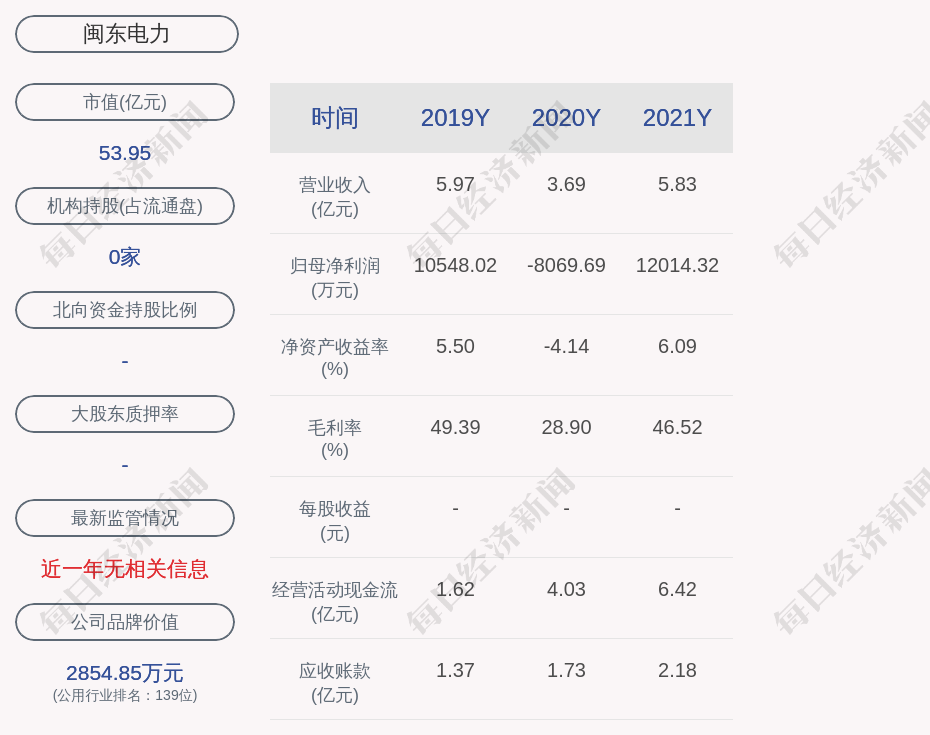Select the 公用行业排名：139位 ranking note
Image resolution: width=930 pixels, height=735 pixels.
point(125,695)
